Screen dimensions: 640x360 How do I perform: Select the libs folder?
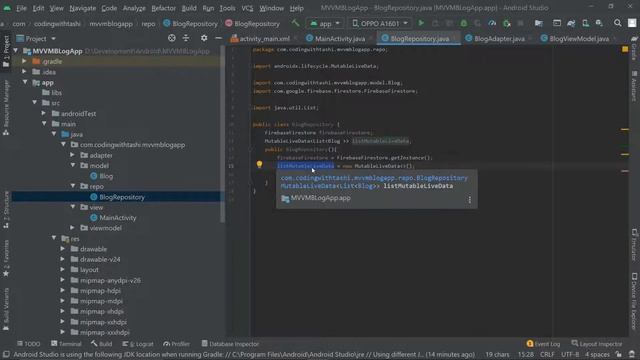(52, 93)
